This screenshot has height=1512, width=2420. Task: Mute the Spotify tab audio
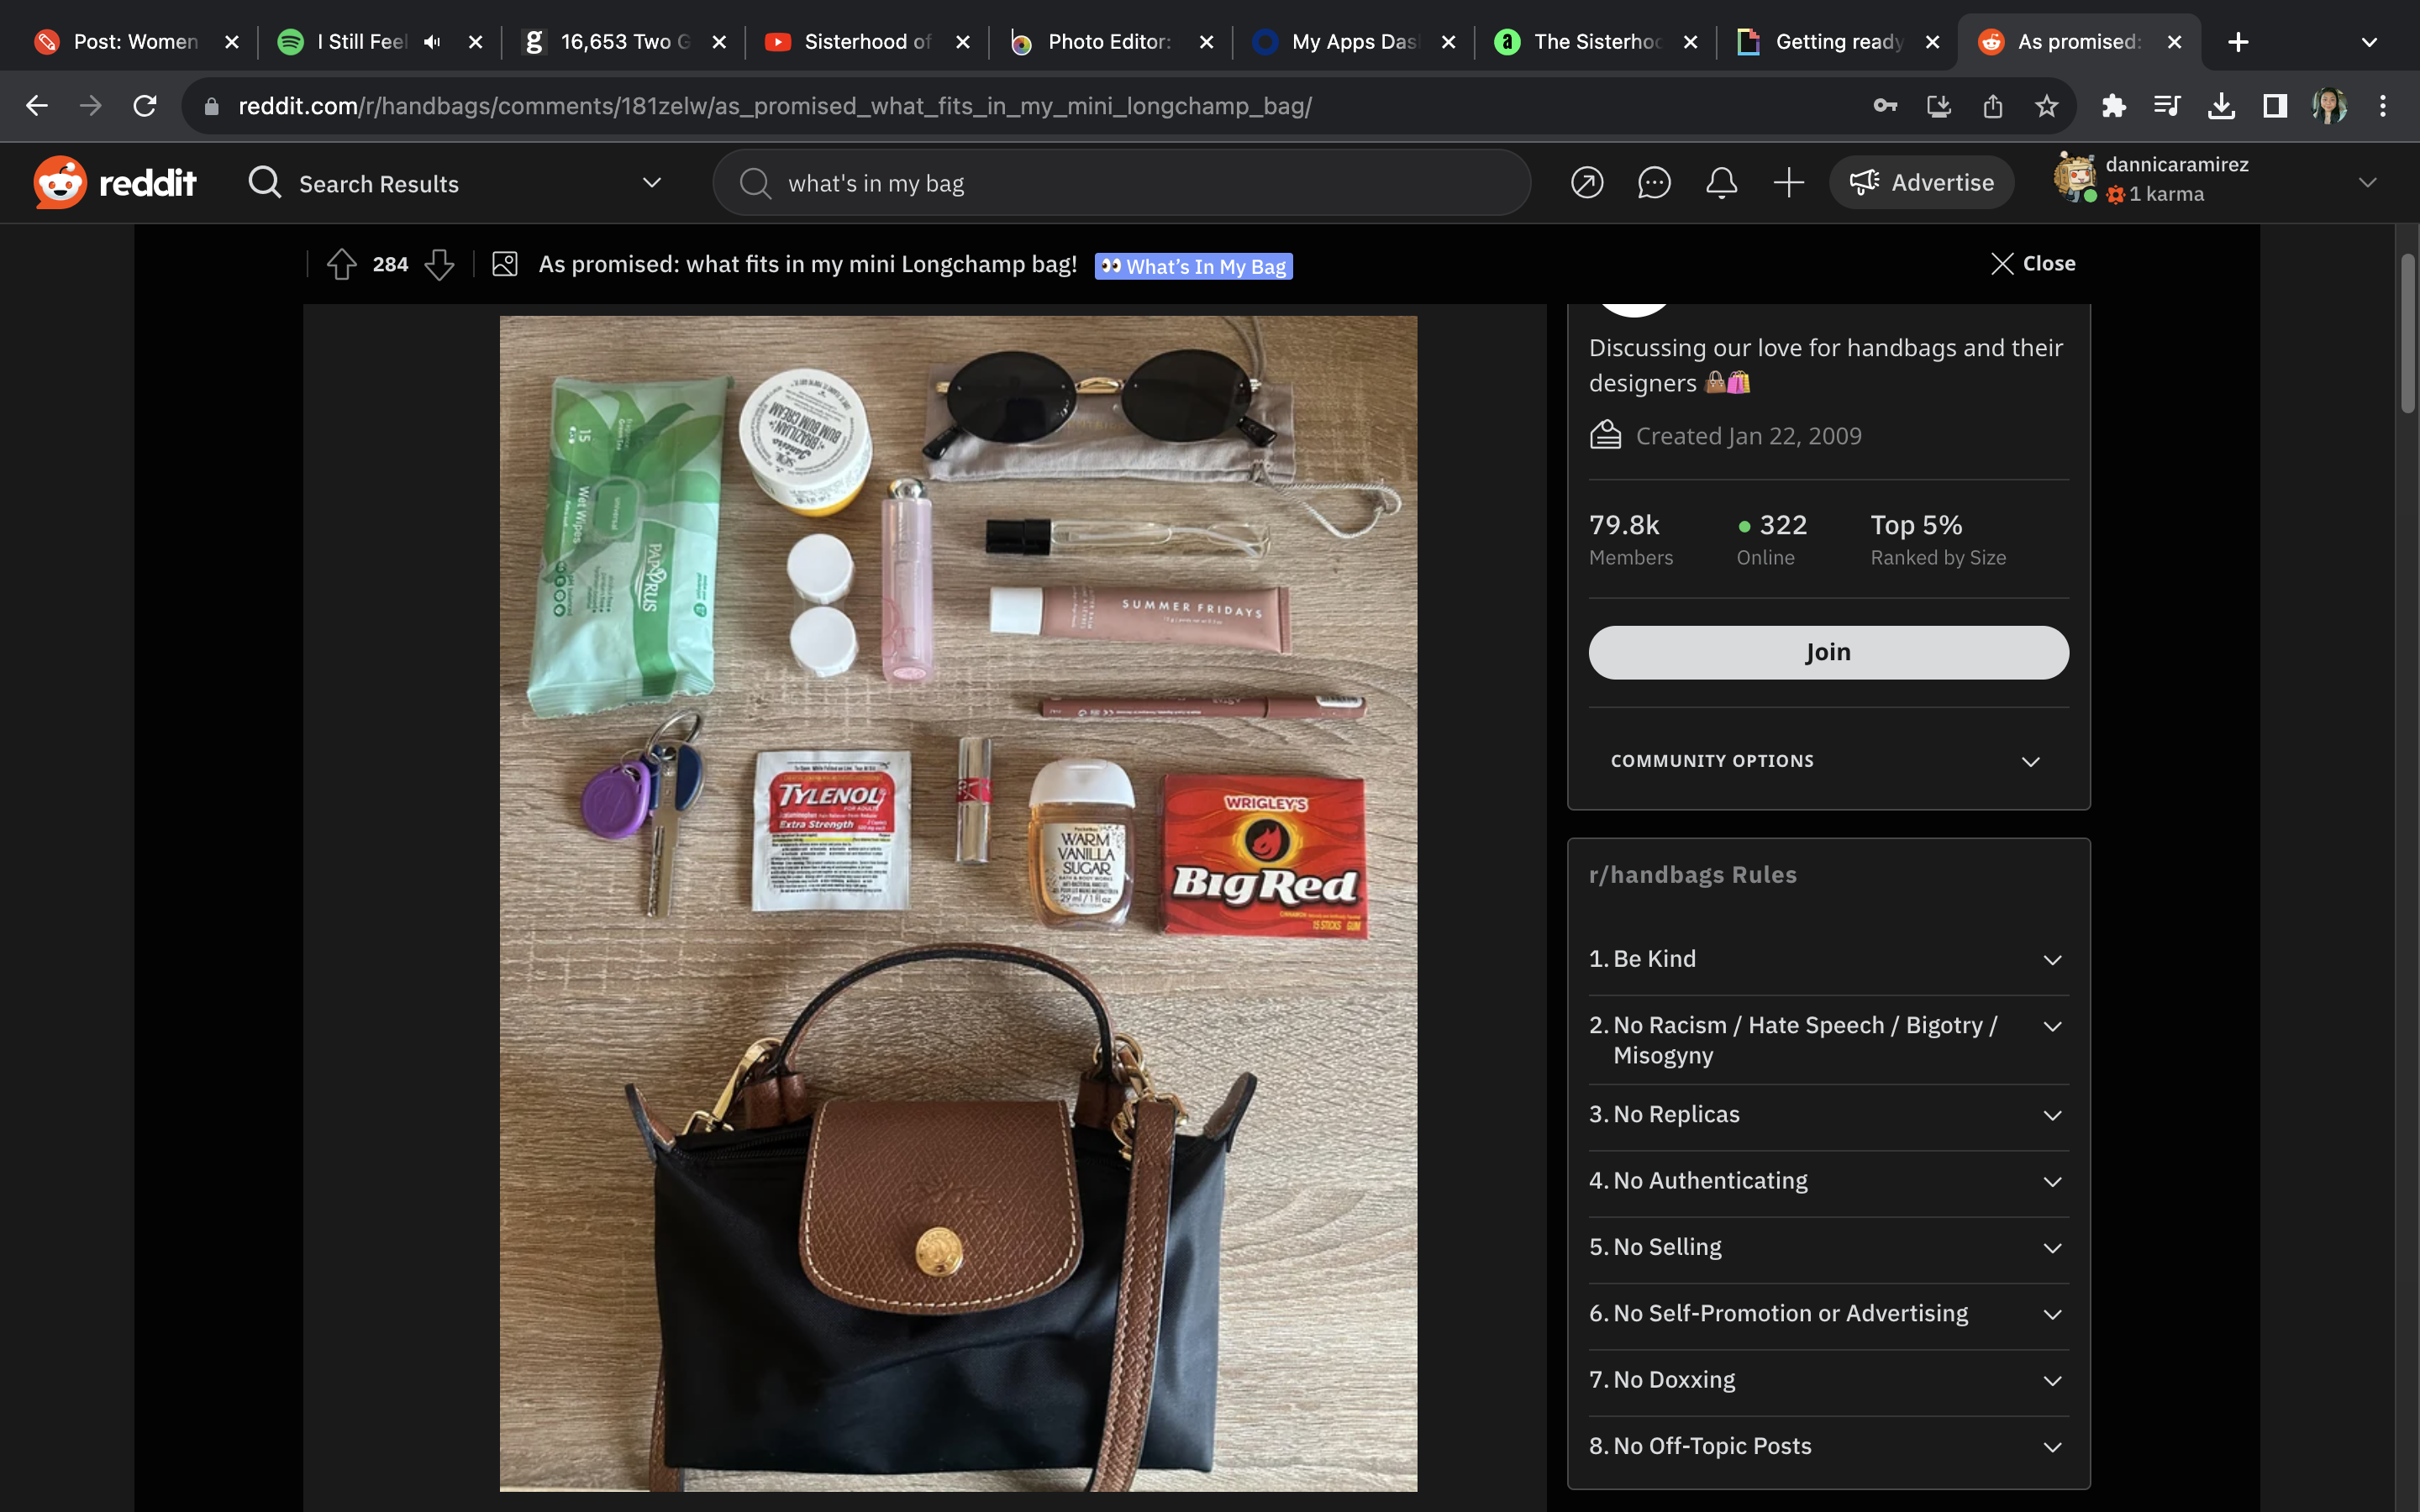(x=431, y=42)
